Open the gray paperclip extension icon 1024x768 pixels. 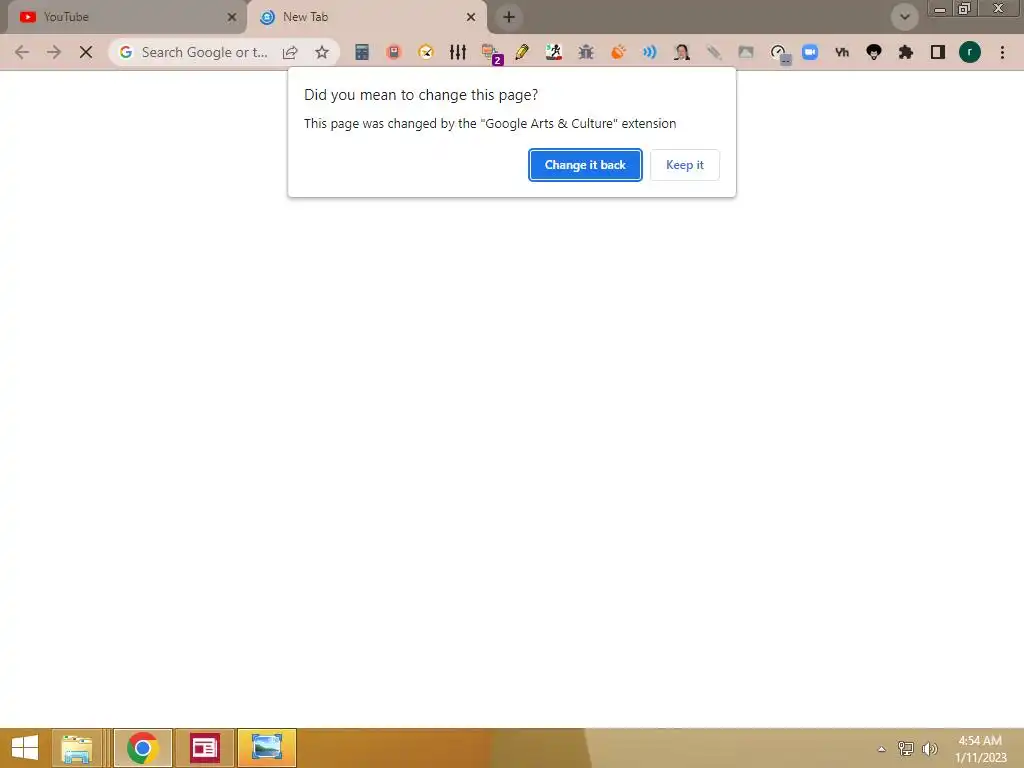714,52
